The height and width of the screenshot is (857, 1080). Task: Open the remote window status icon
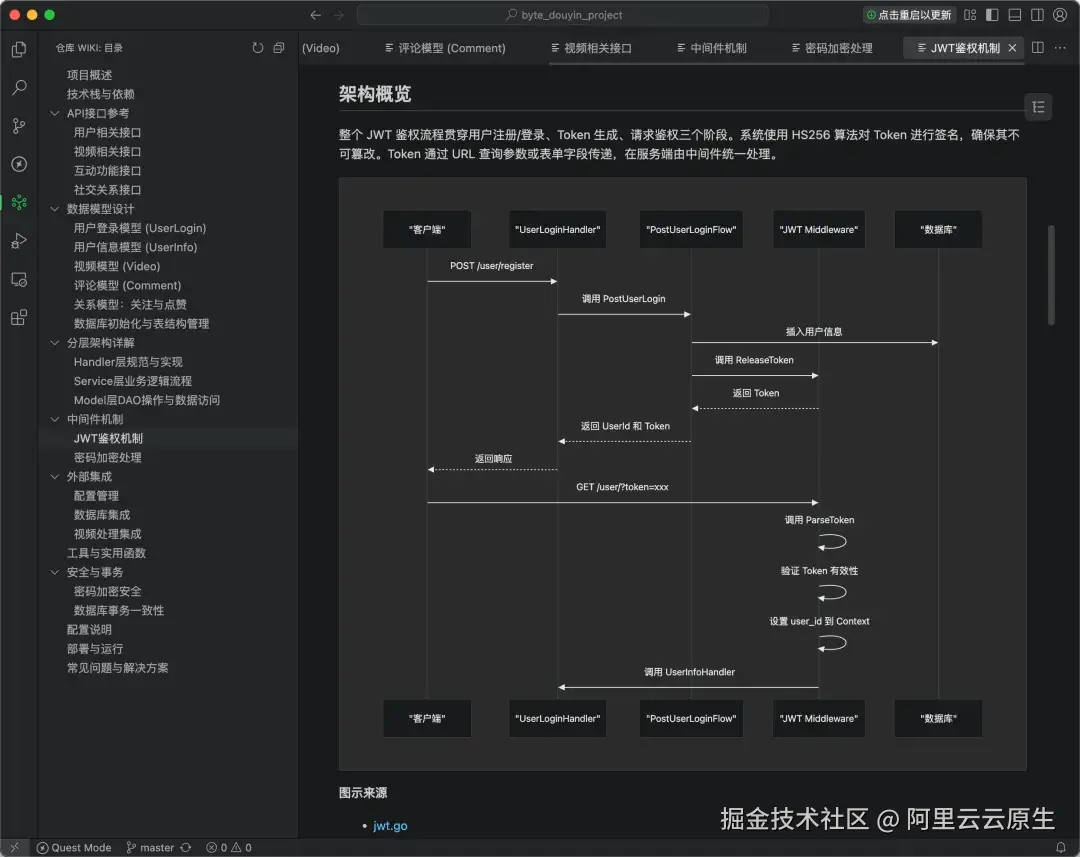coord(14,847)
